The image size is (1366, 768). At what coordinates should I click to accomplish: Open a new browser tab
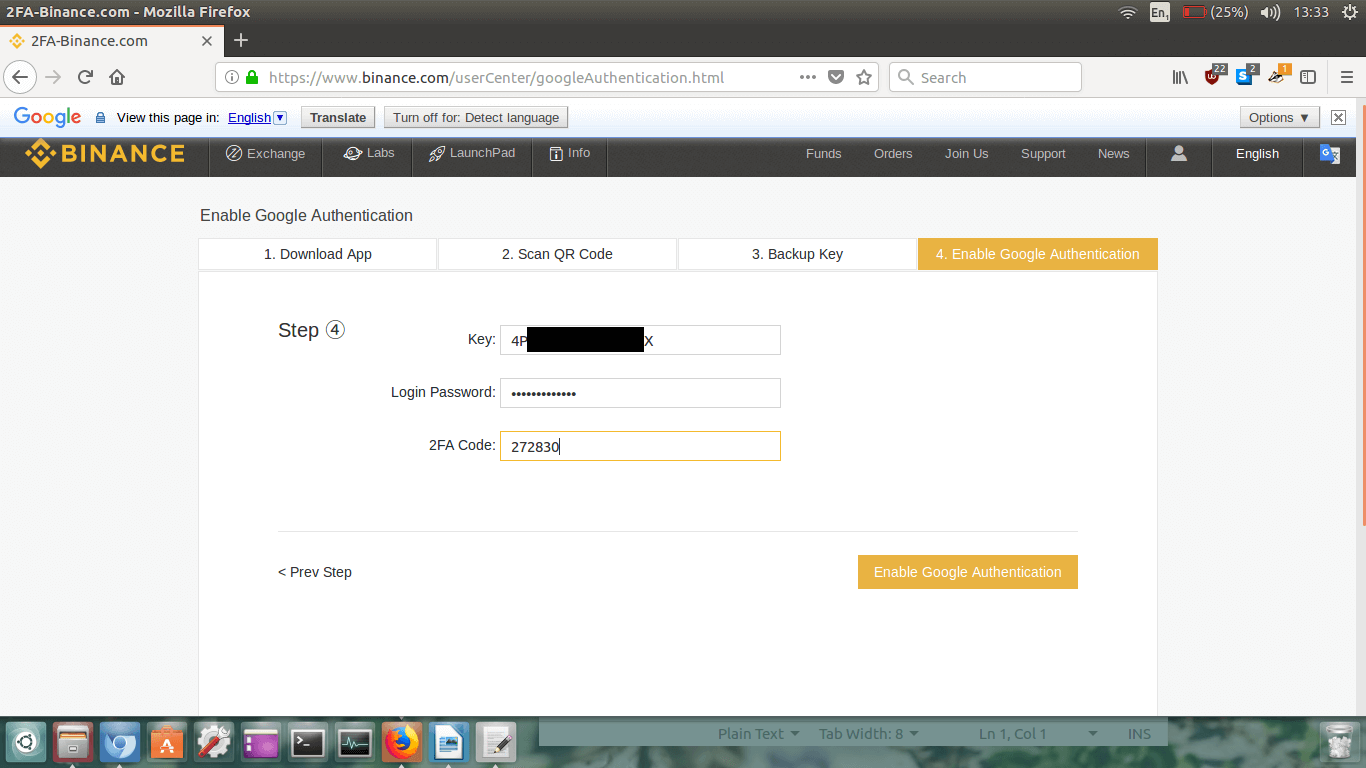click(240, 41)
